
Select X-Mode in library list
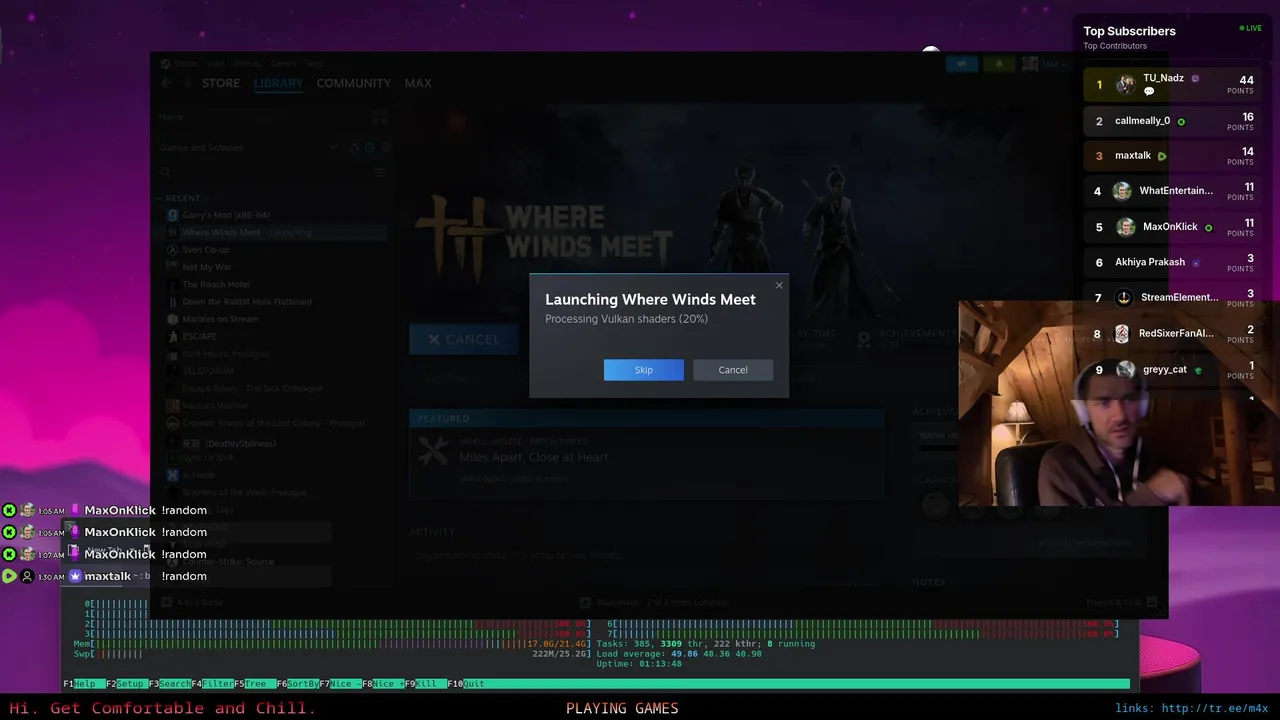[x=198, y=475]
